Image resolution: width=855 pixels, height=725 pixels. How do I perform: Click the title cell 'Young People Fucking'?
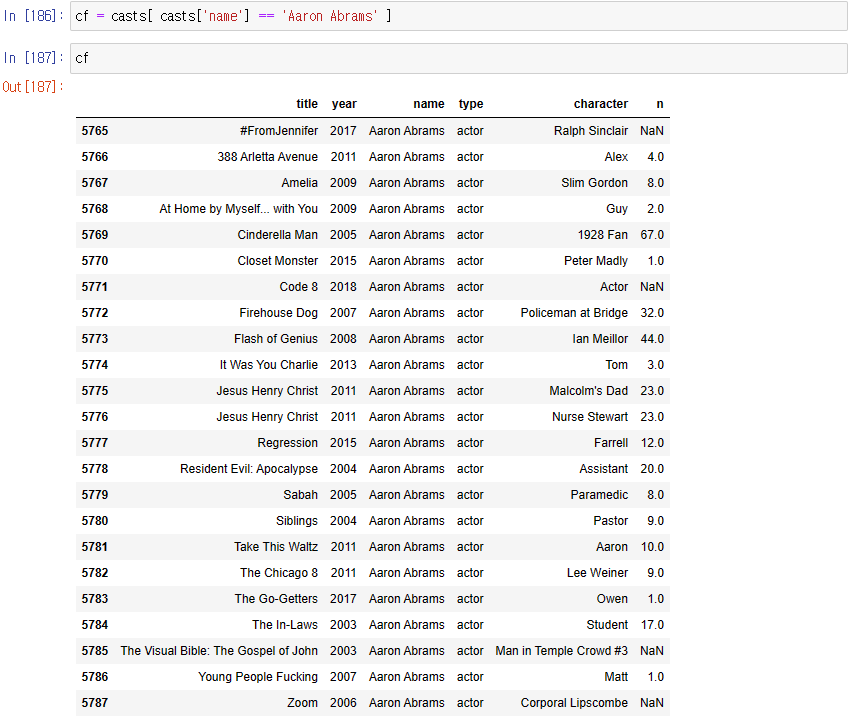pyautogui.click(x=258, y=677)
